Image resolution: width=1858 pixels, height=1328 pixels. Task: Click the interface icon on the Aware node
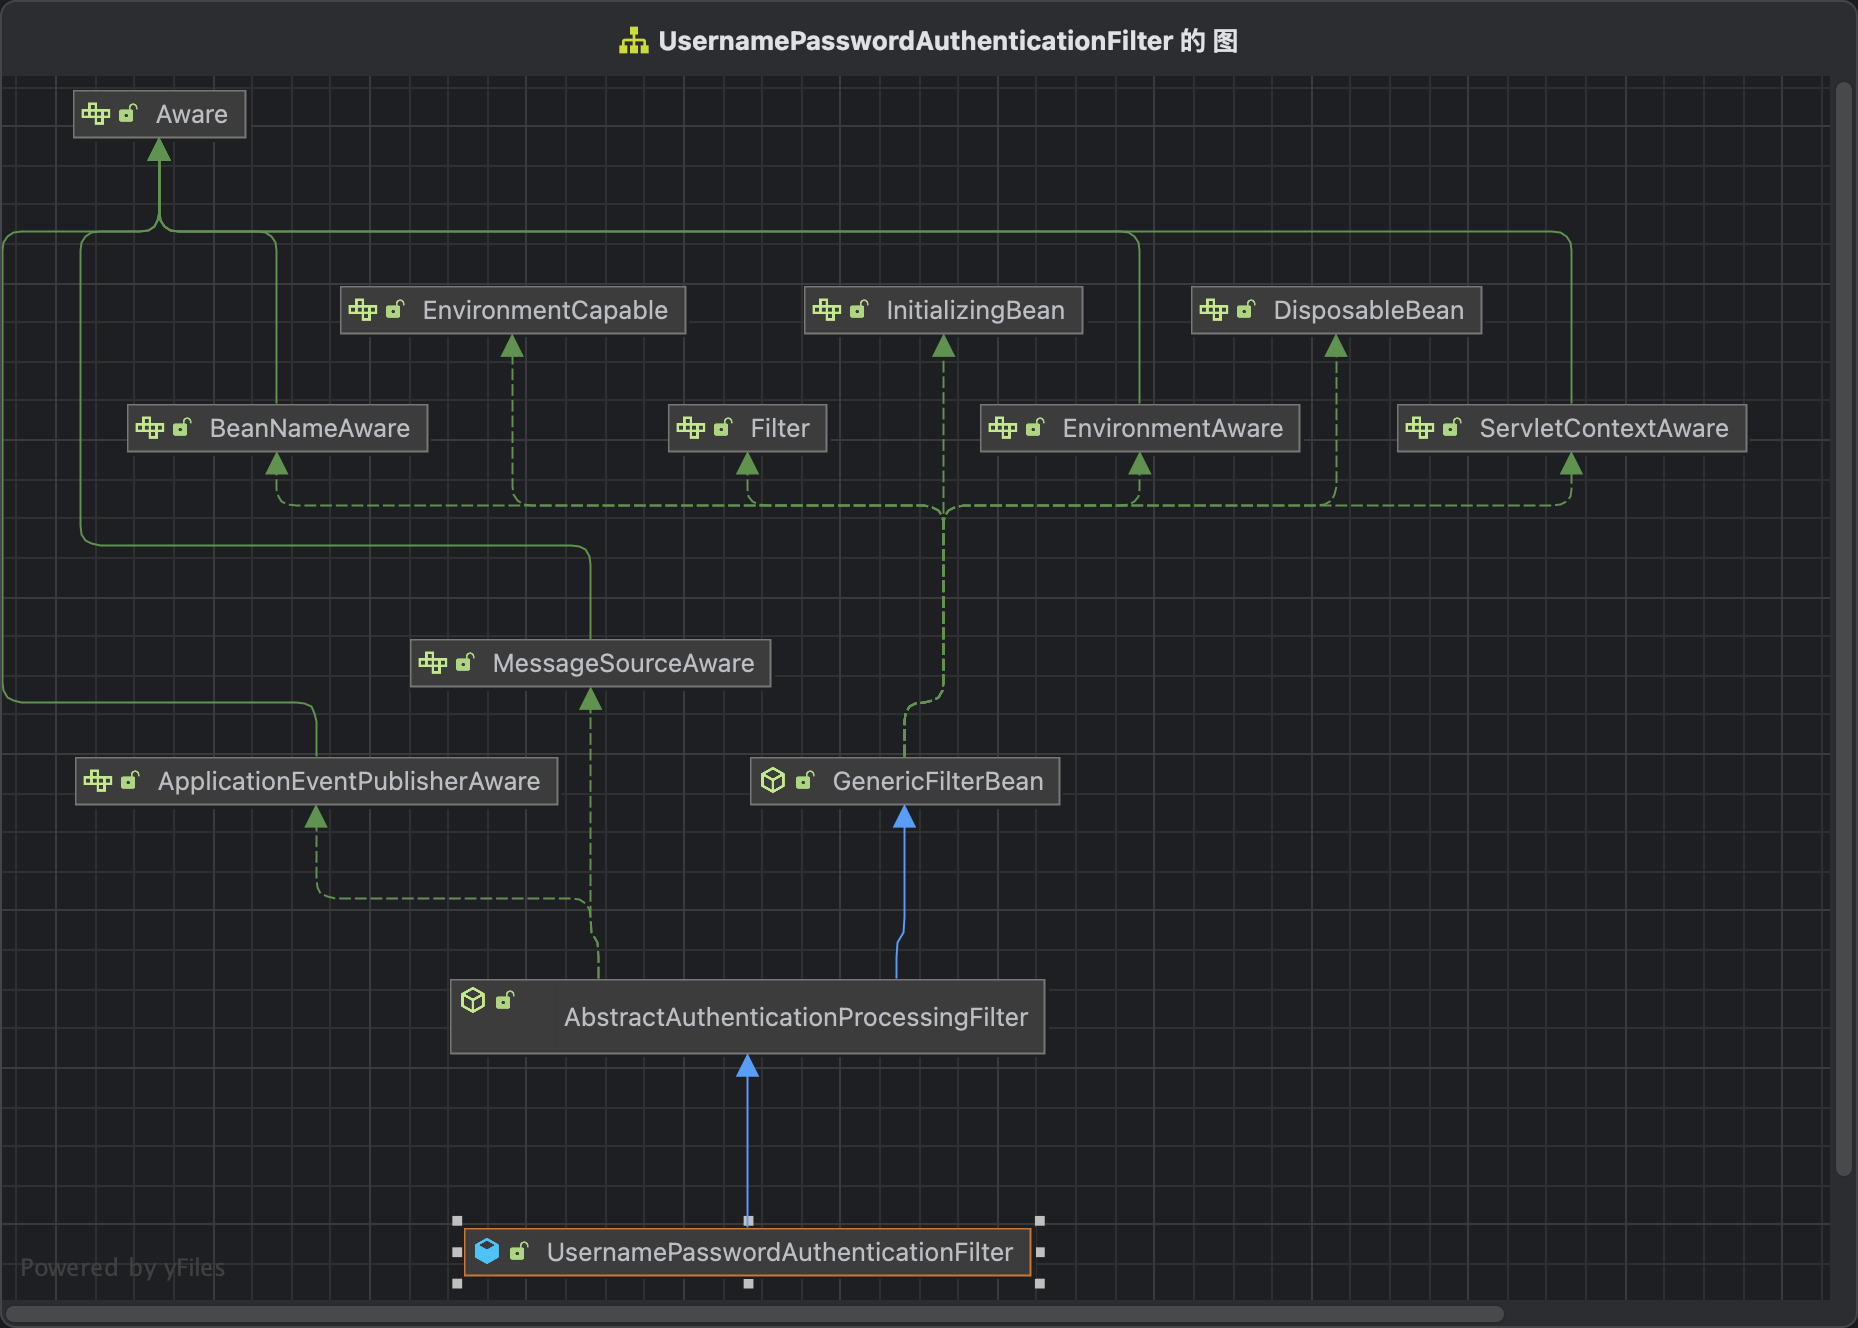point(97,114)
